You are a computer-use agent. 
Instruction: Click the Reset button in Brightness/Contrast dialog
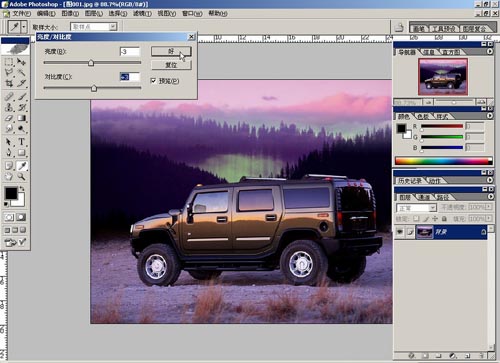(x=171, y=65)
